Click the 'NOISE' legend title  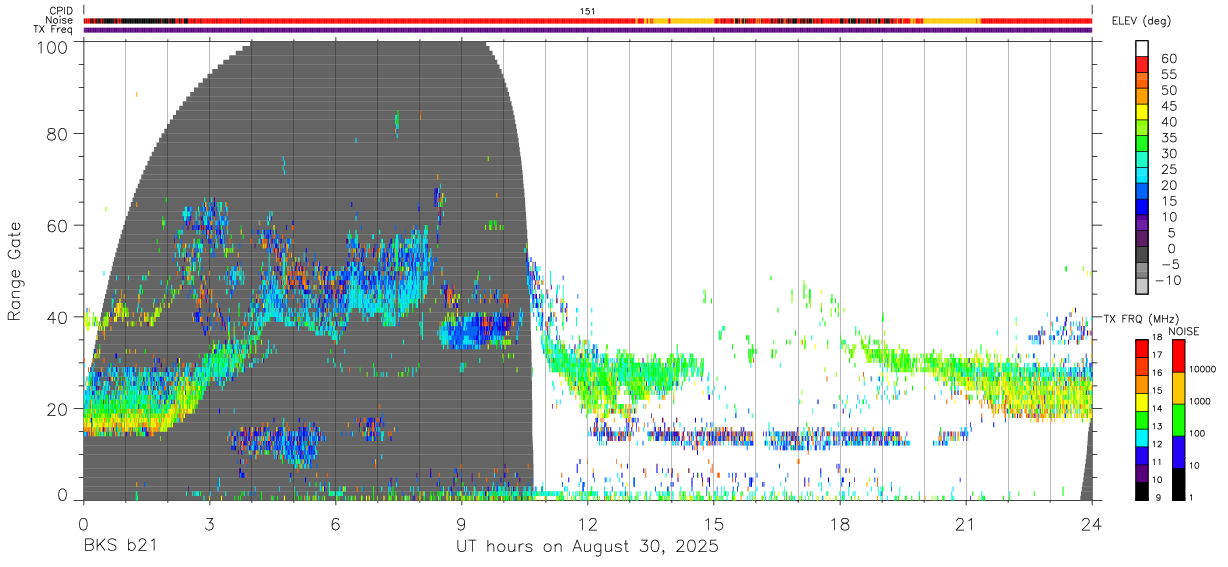point(1183,331)
